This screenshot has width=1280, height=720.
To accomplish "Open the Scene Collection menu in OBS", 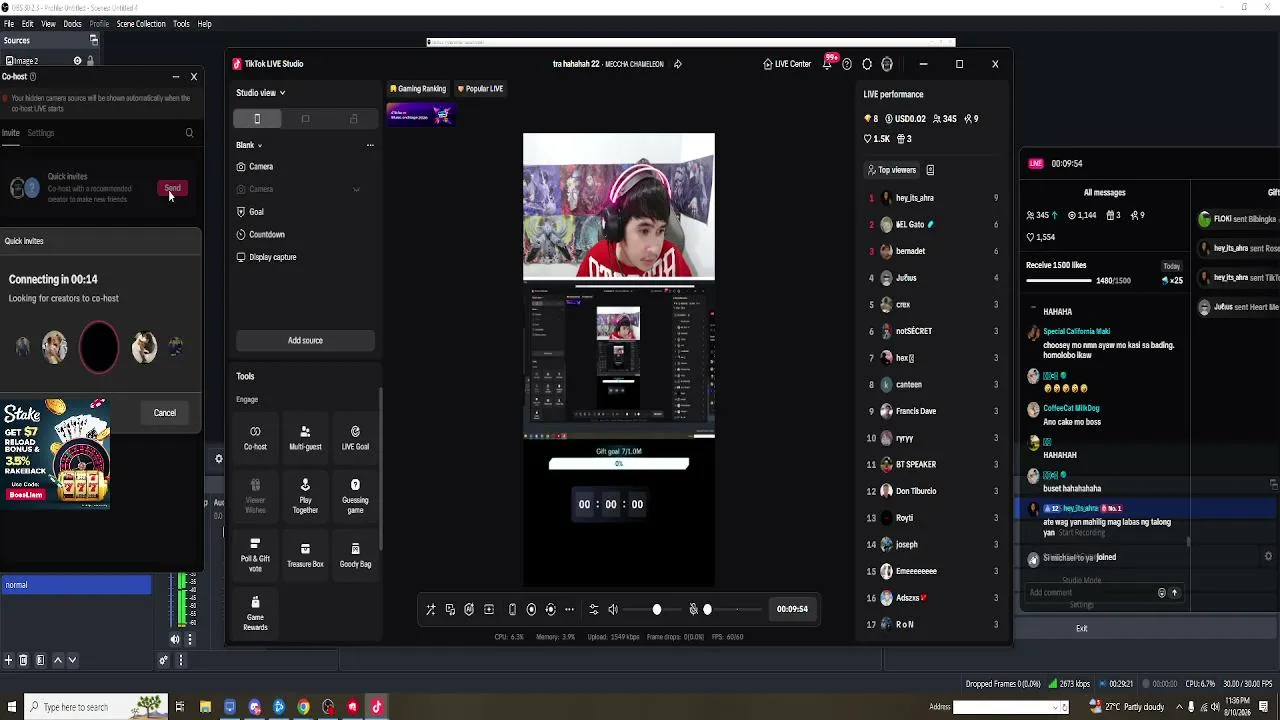I will [x=141, y=24].
